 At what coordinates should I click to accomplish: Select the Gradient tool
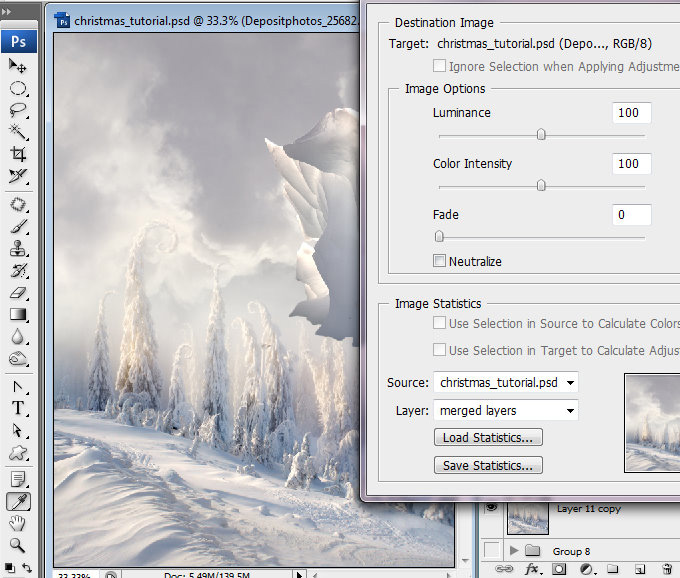click(x=18, y=314)
